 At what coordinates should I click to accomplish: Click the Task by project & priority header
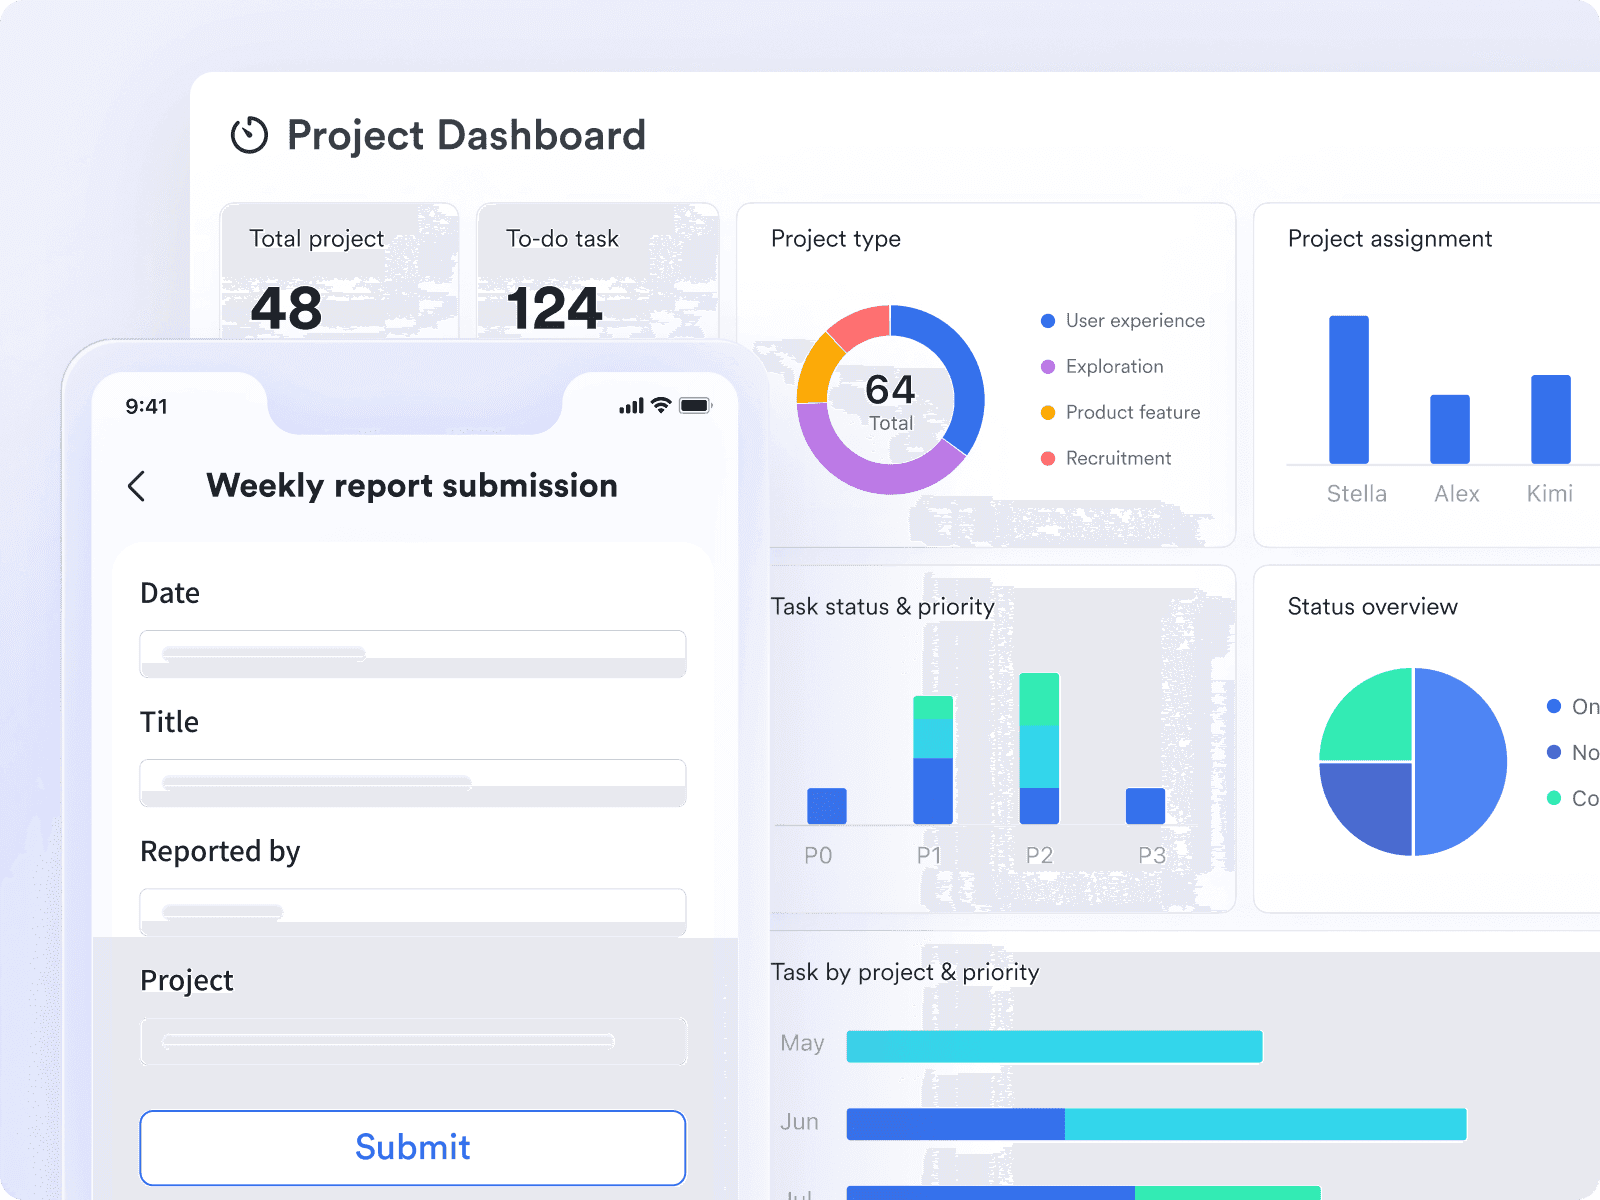tap(905, 972)
